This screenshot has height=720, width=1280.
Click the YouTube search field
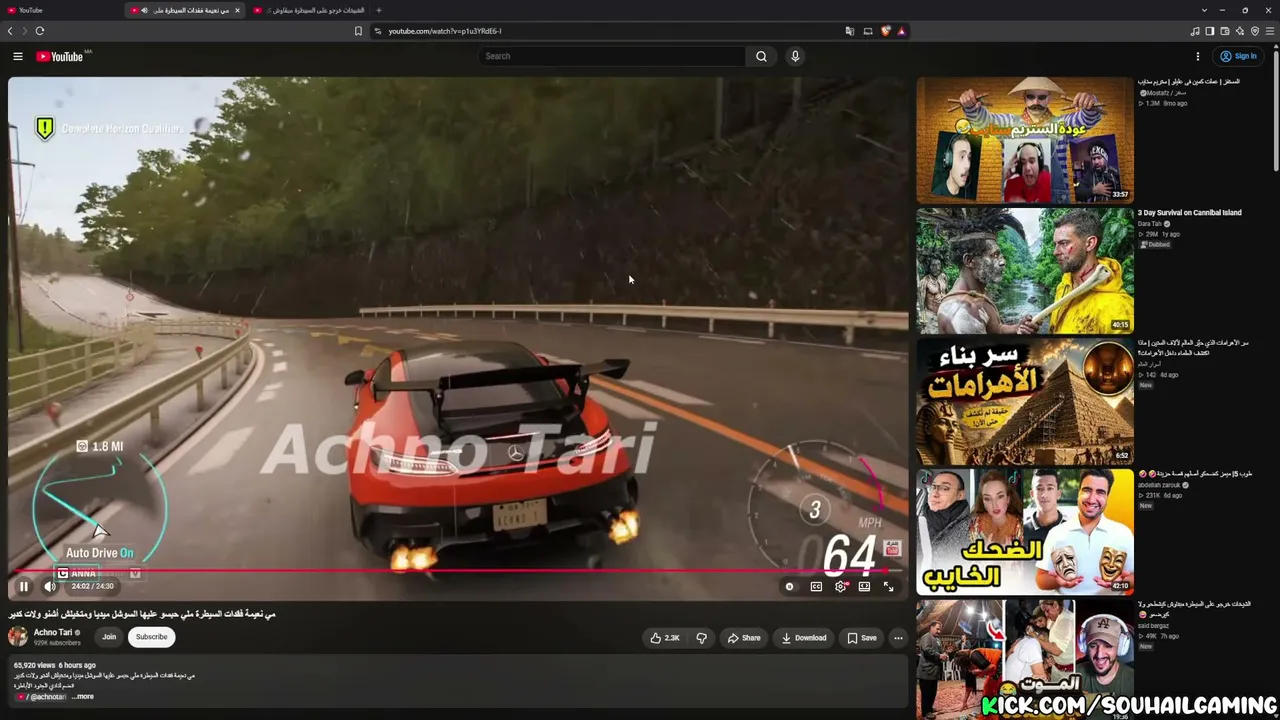612,56
